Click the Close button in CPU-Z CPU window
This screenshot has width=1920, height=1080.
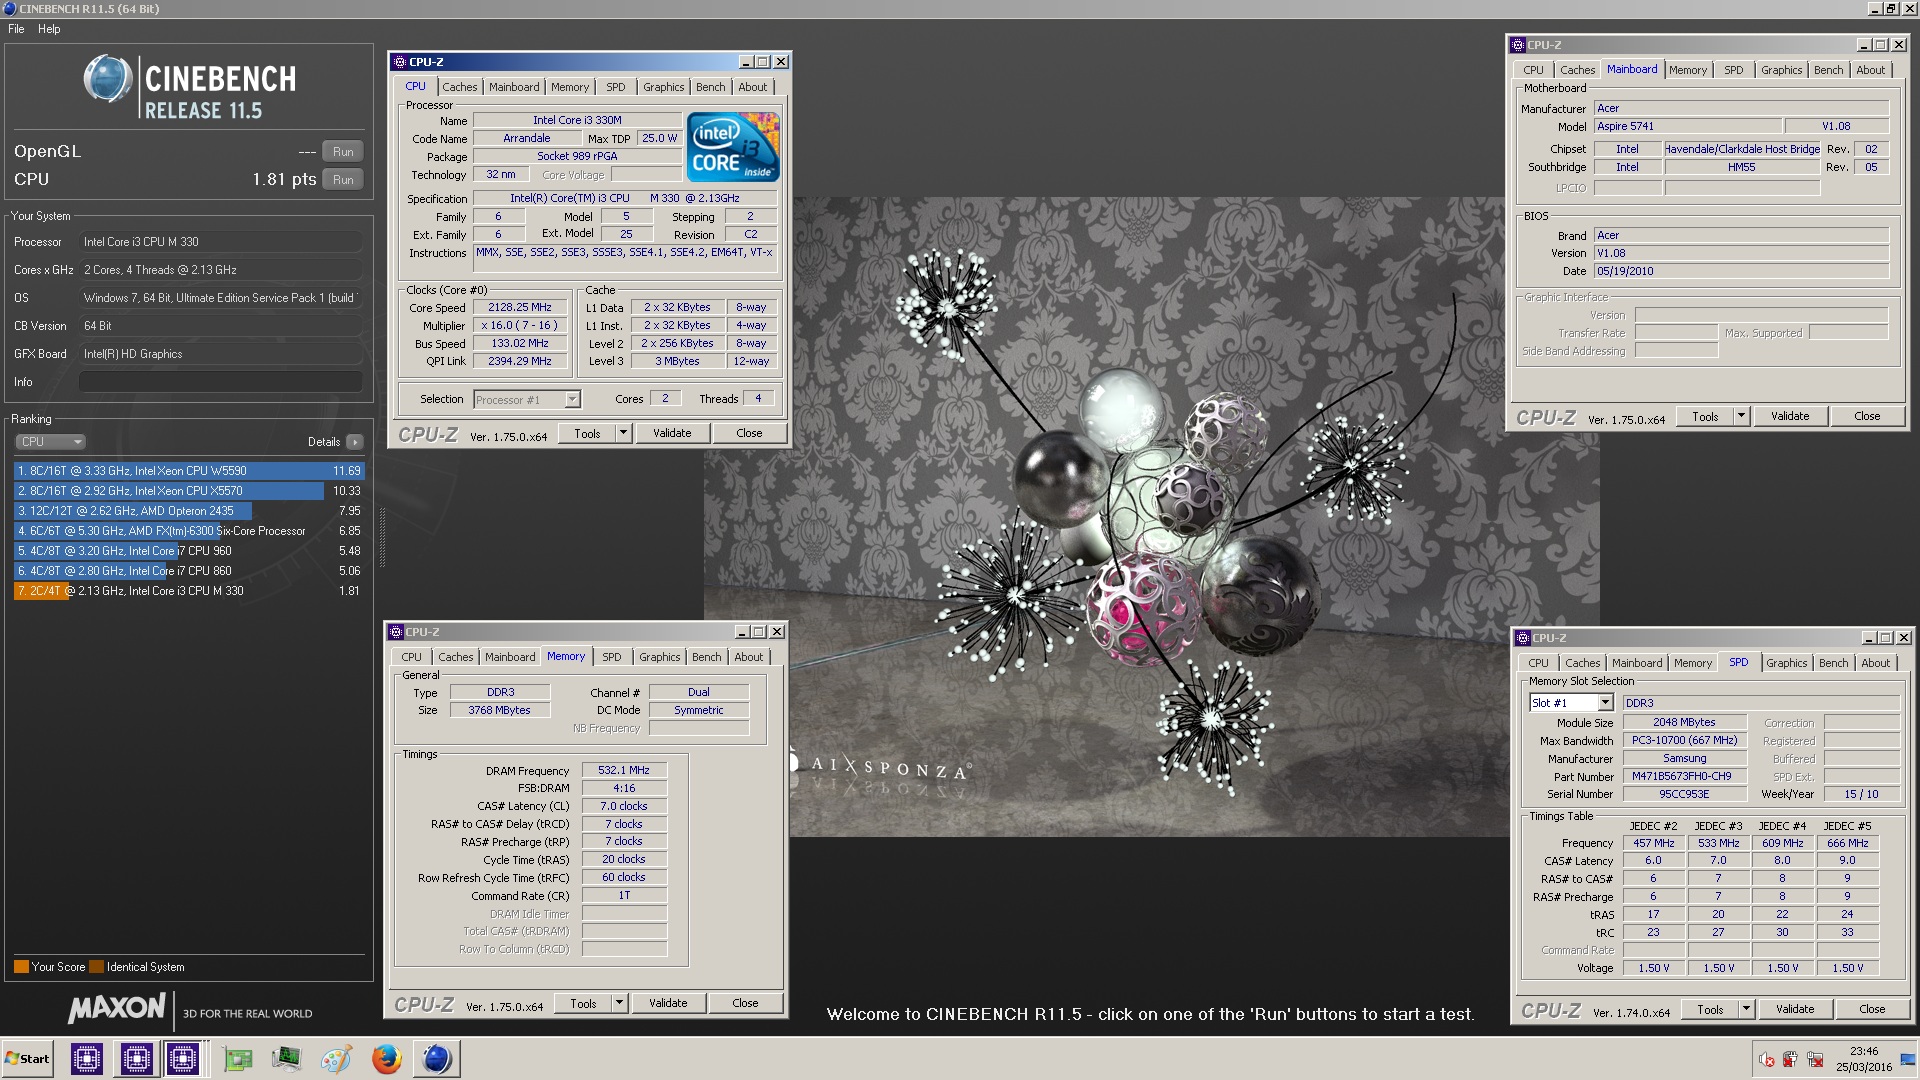(749, 433)
